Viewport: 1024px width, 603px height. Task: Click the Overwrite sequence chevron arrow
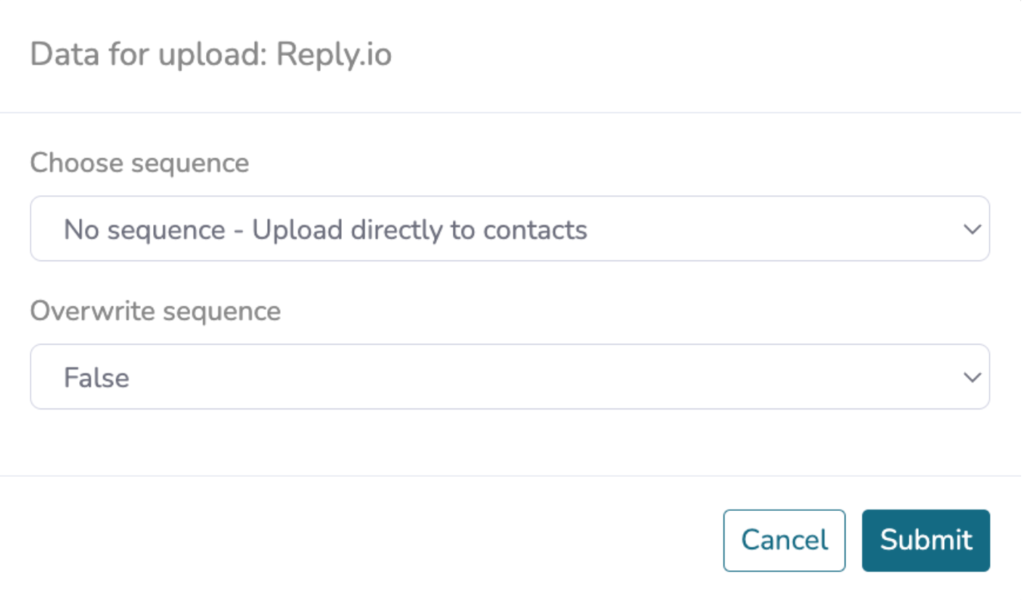pos(972,378)
